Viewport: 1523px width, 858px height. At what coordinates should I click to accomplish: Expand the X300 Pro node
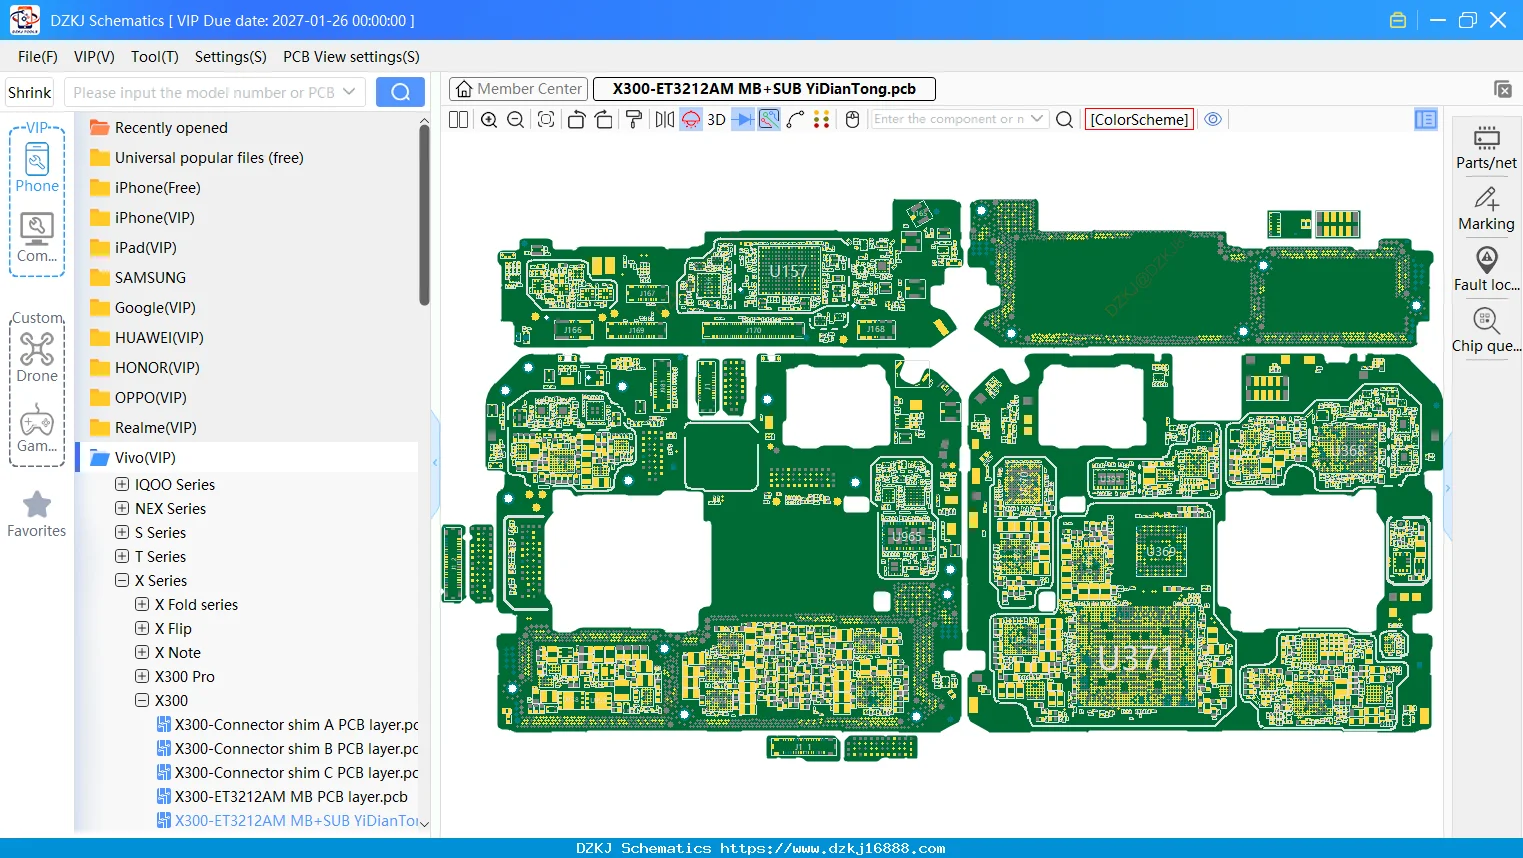click(142, 676)
